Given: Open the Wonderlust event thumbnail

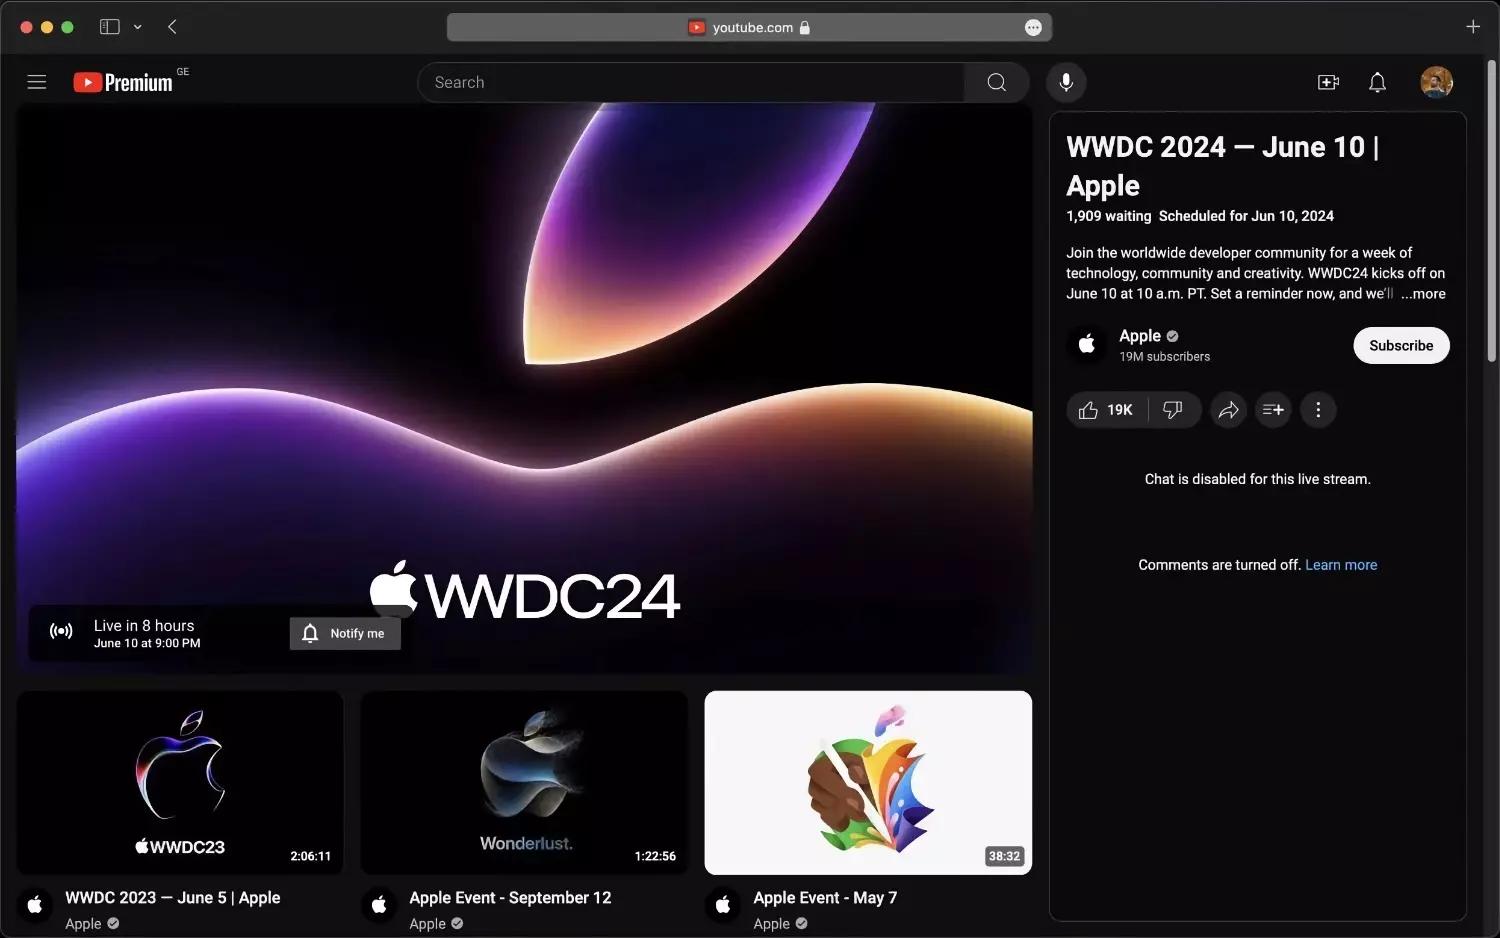Looking at the screenshot, I should pos(524,783).
